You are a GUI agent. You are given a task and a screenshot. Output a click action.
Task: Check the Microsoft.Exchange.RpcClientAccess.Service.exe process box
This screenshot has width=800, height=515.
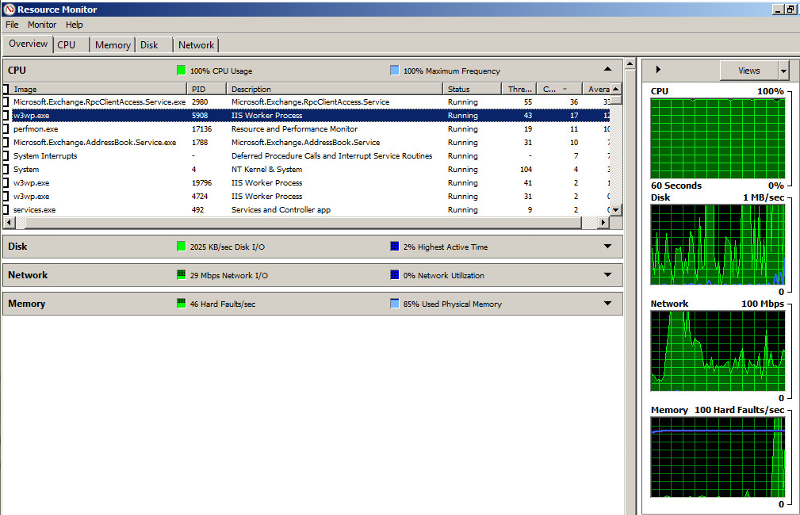point(6,102)
